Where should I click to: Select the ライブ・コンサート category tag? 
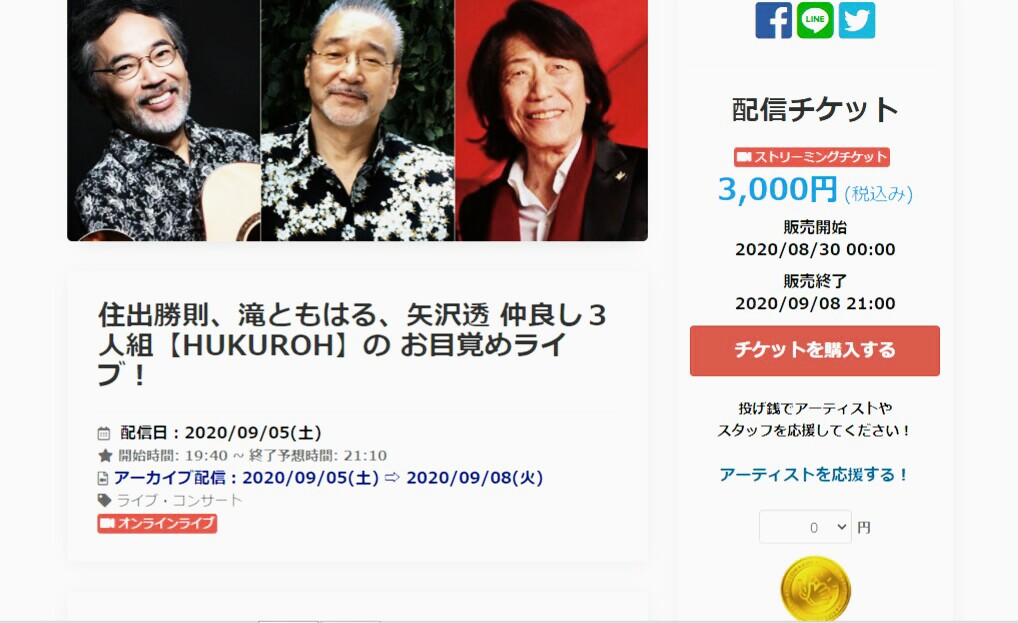179,500
